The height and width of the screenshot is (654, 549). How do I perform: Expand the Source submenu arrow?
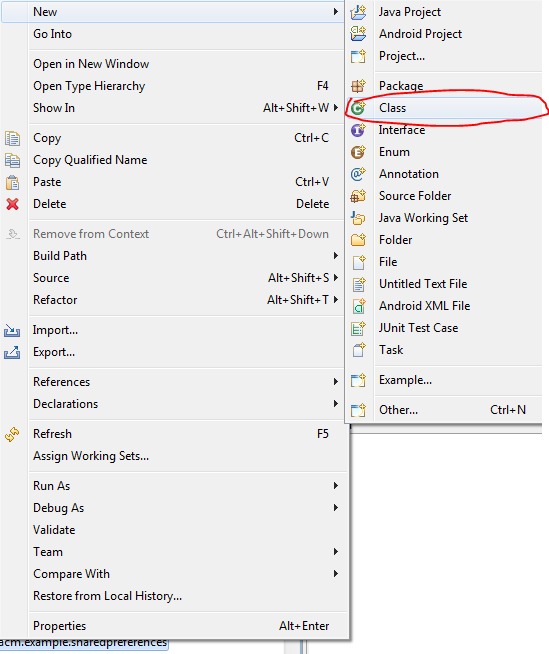tap(335, 277)
